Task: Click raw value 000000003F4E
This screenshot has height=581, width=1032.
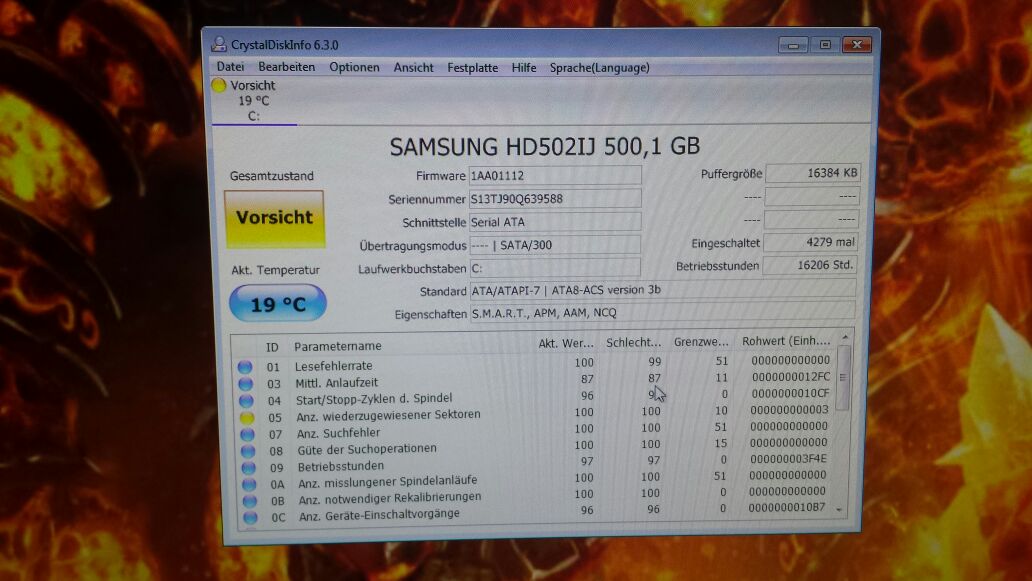Action: (x=788, y=459)
